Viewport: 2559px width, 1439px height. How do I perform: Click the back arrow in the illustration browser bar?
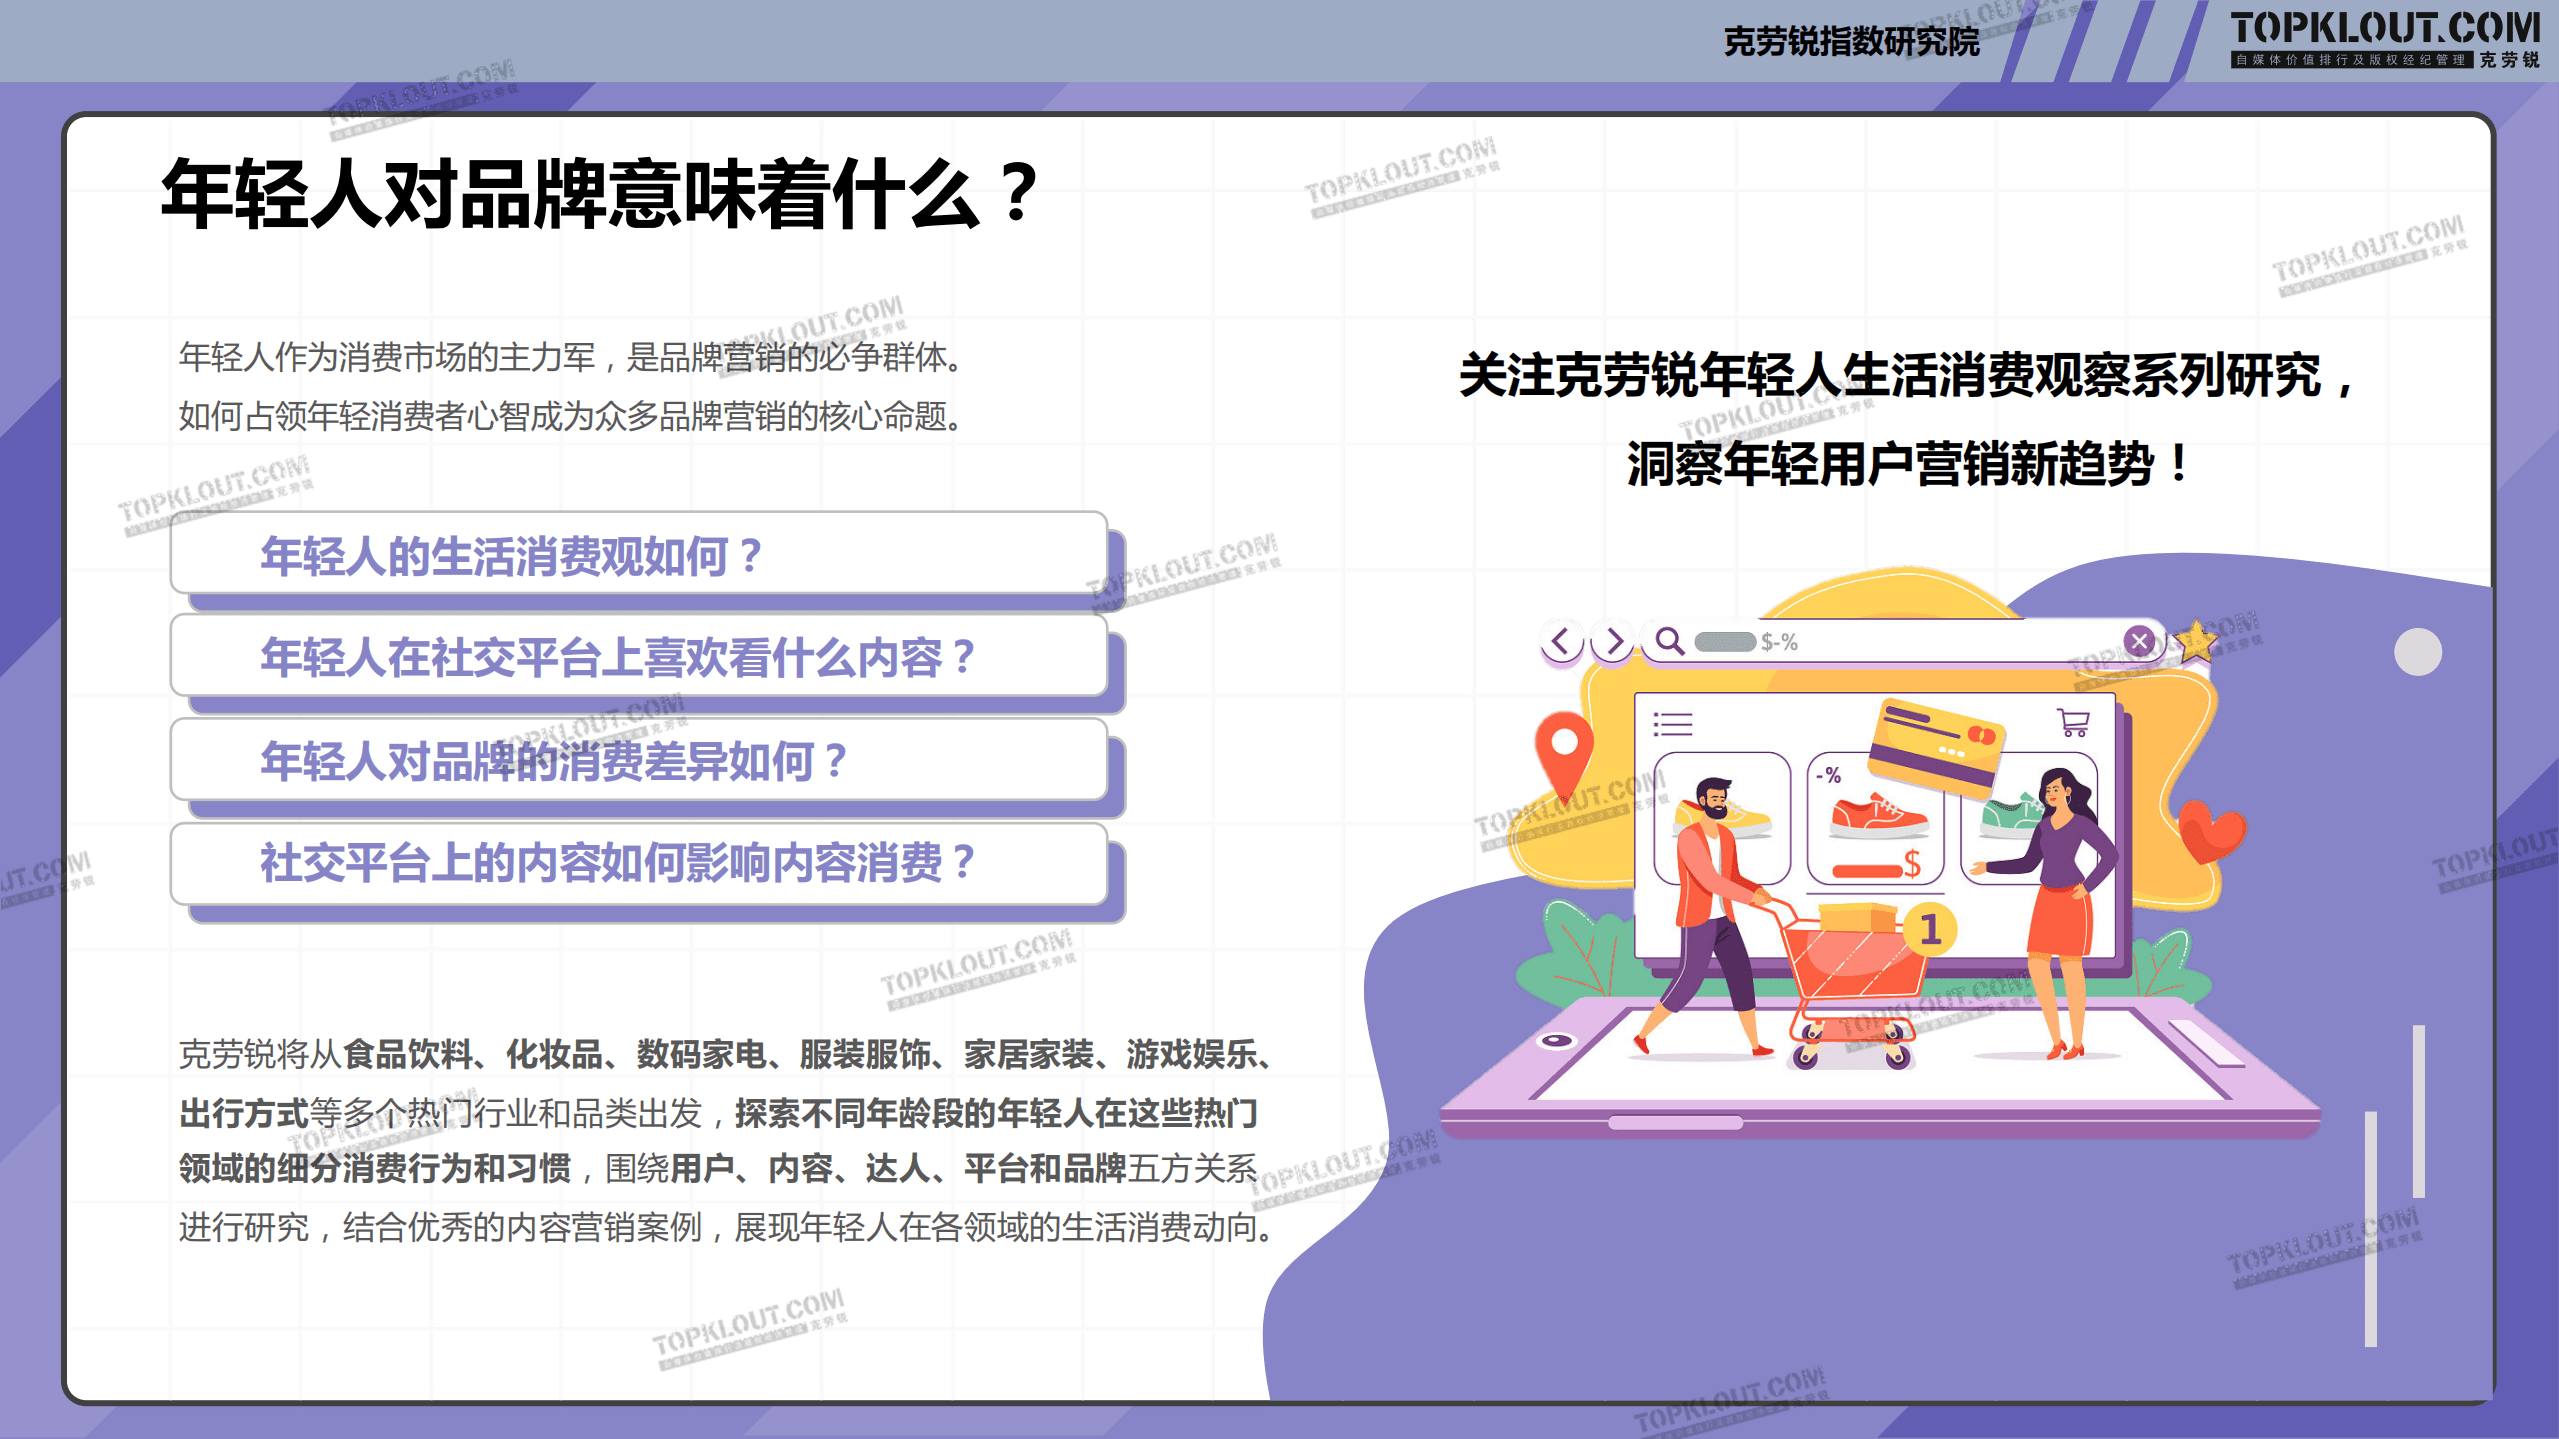(x=1561, y=640)
